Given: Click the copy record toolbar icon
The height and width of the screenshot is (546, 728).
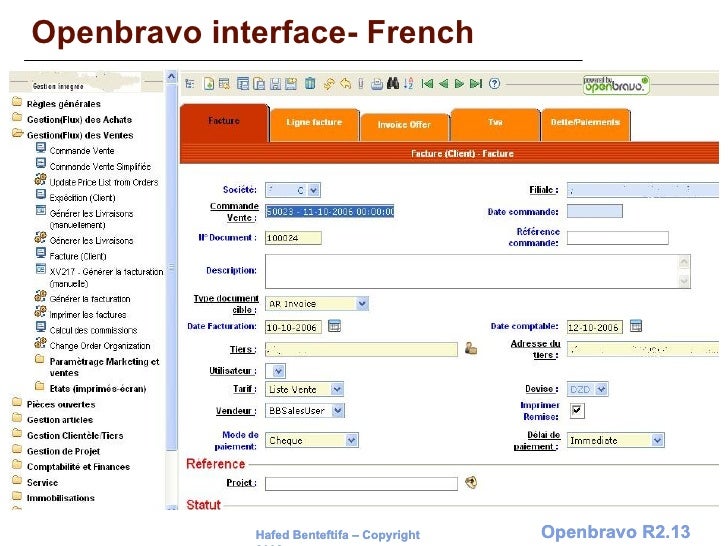Looking at the screenshot, I should point(259,84).
